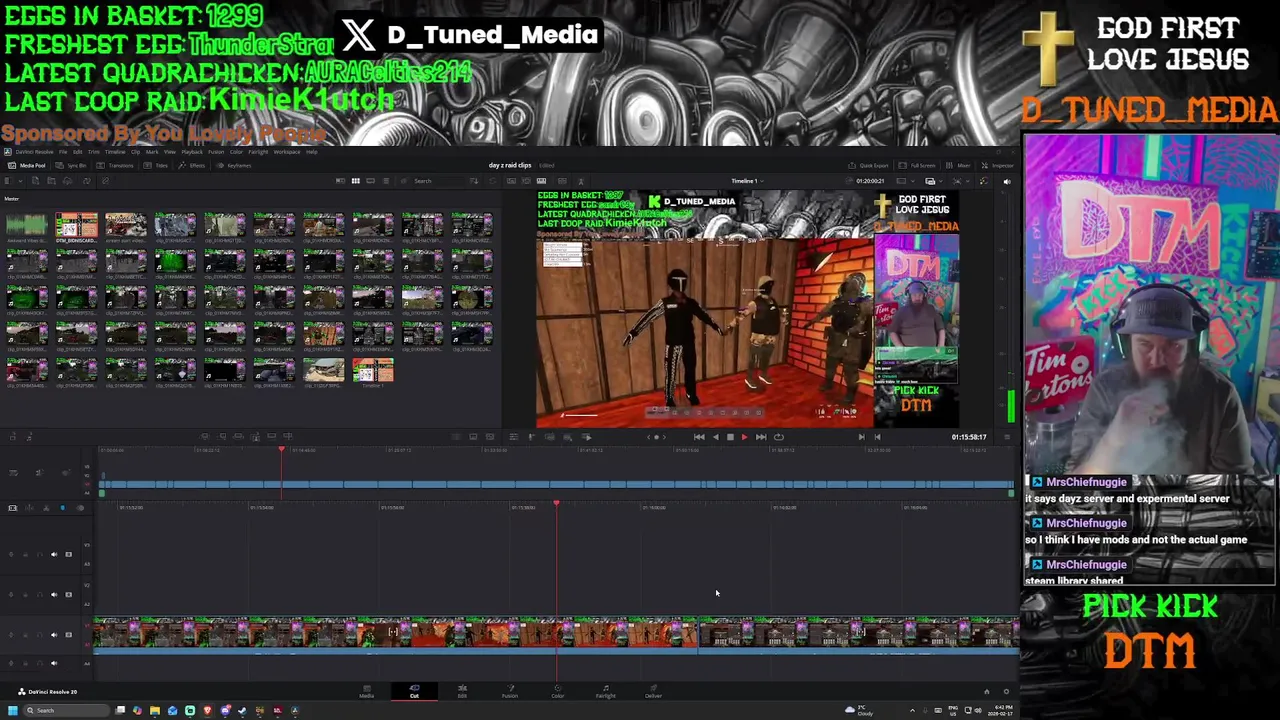Click the green audio level meter
Screen dimensions: 1280x720
point(1011,405)
